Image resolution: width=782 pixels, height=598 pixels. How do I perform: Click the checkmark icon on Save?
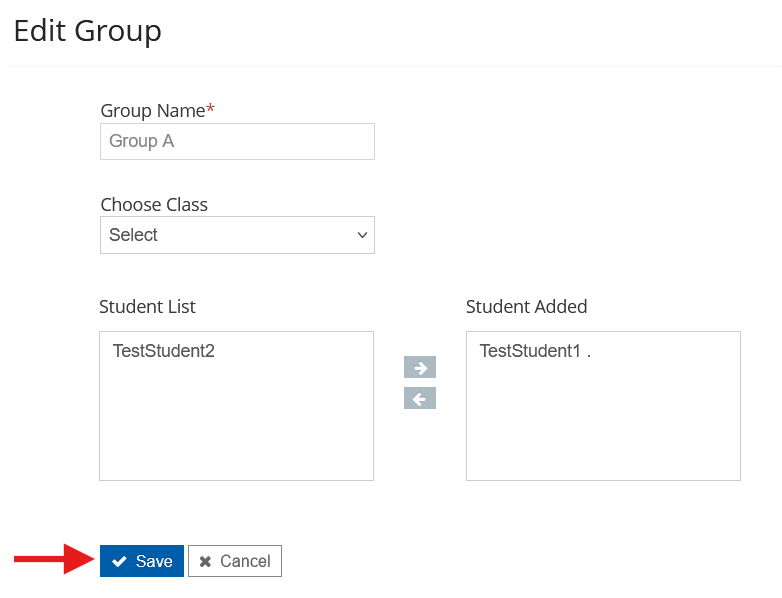[x=120, y=561]
